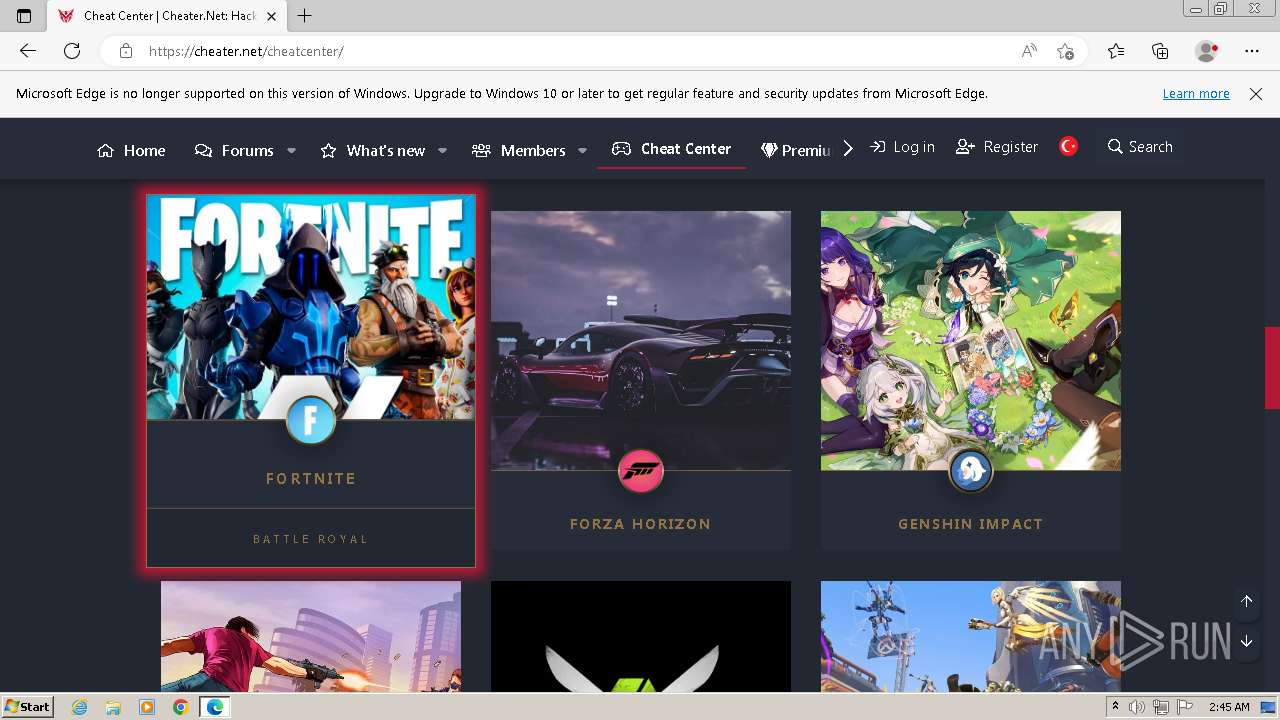1280x720 pixels.
Task: Expand the Forums dropdown arrow
Action: point(291,151)
